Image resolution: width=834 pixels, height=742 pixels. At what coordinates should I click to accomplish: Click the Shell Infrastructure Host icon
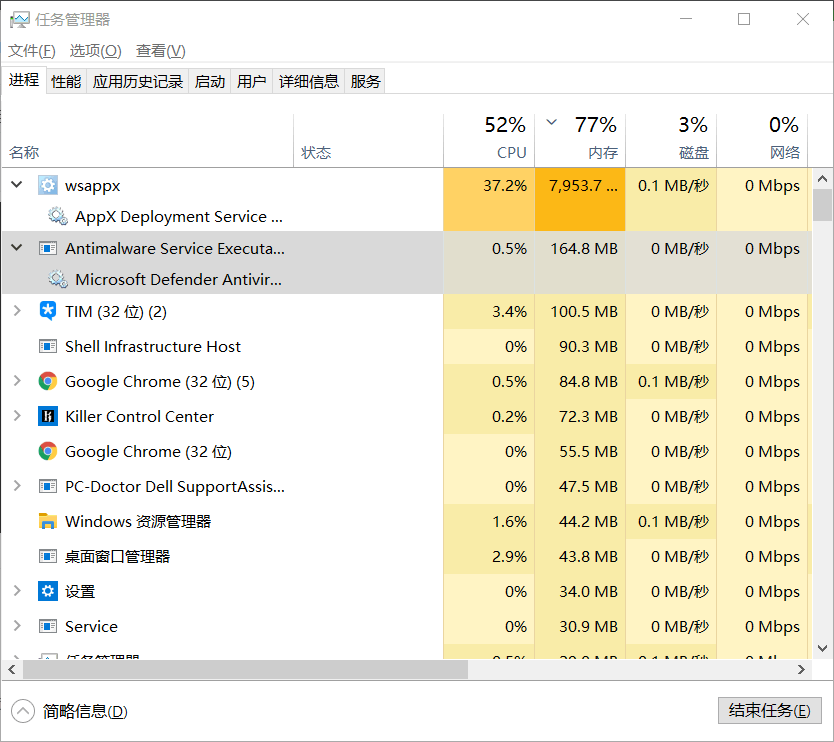(48, 346)
